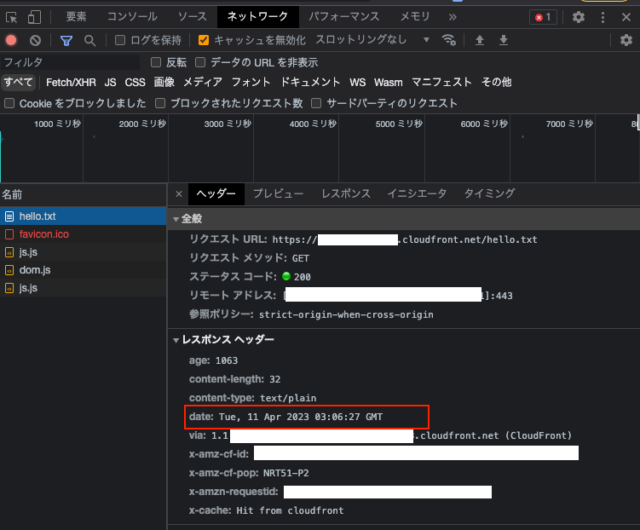Select favicon.ico in the request list

click(x=43, y=234)
